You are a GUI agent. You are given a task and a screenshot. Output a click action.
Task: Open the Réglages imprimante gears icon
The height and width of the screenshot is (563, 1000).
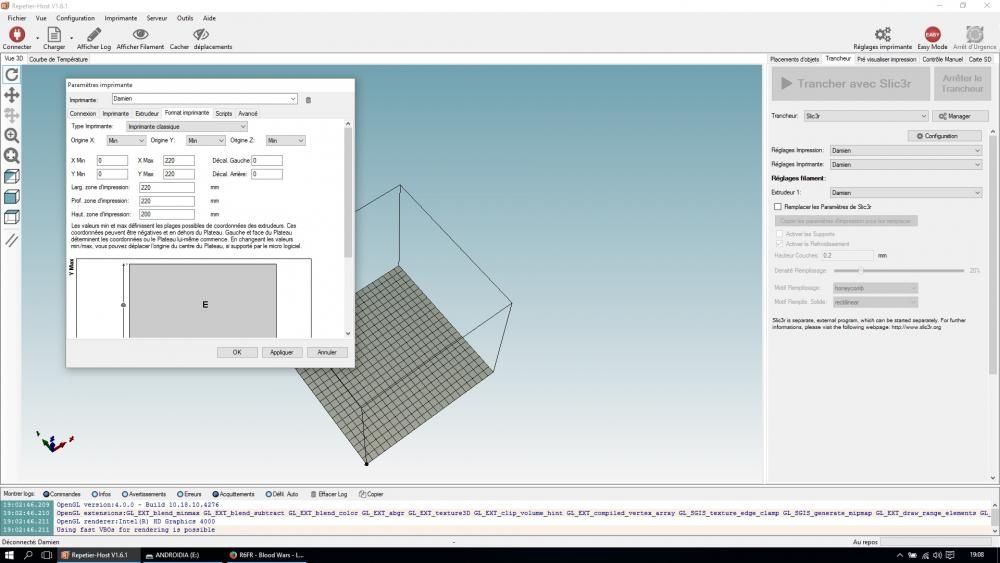click(883, 34)
